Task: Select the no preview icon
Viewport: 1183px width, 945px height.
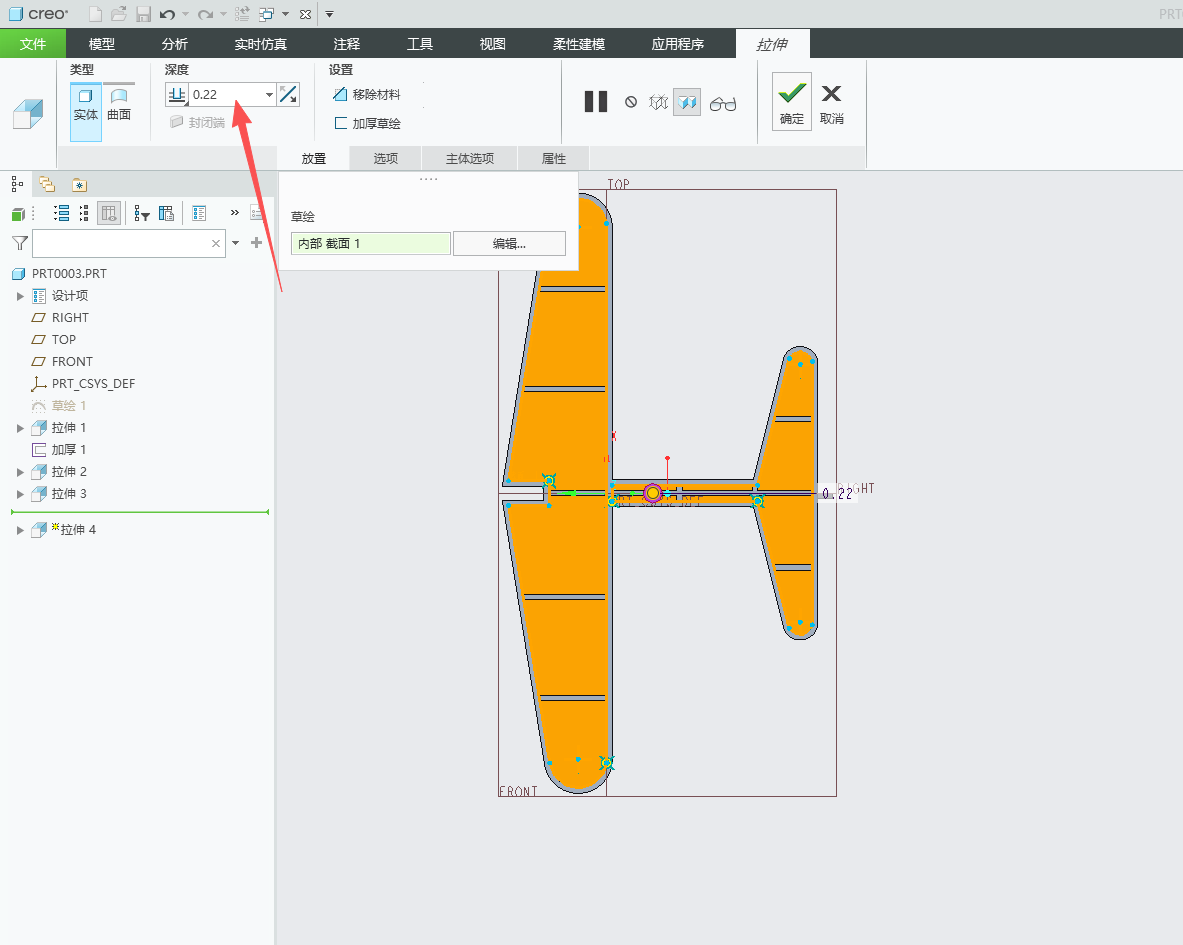Action: [x=631, y=102]
